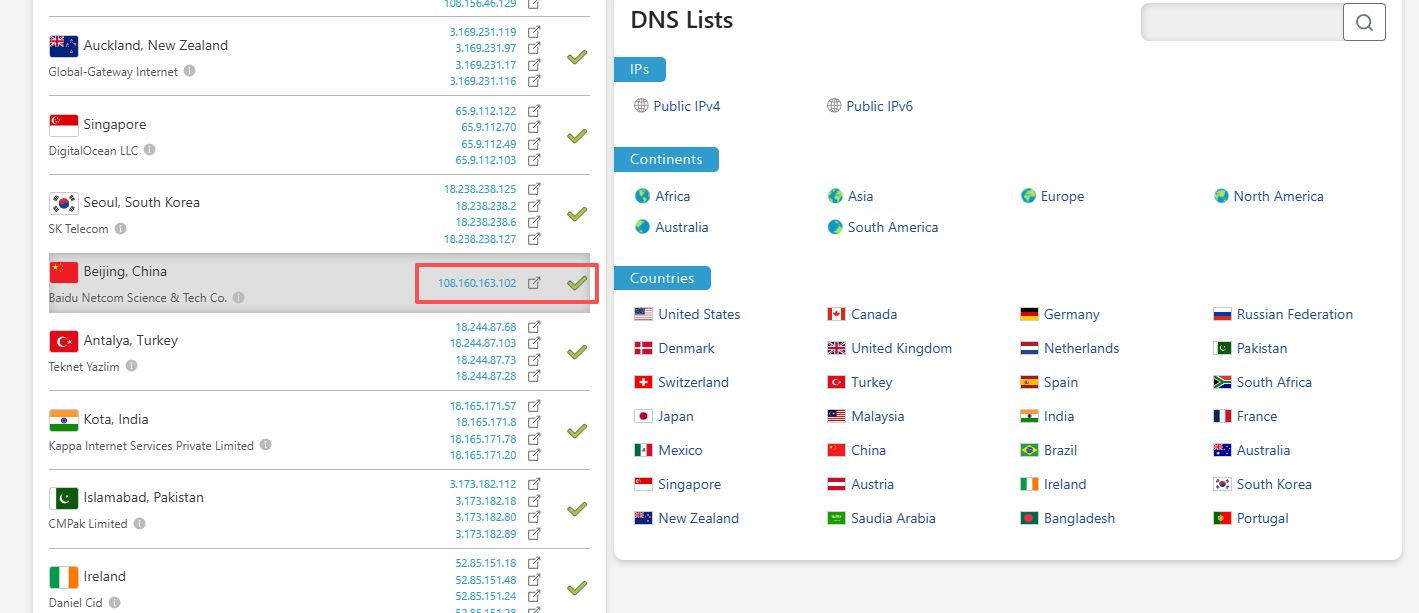Click info icon beside Teknet Yazlim
Image resolution: width=1419 pixels, height=613 pixels.
131,366
